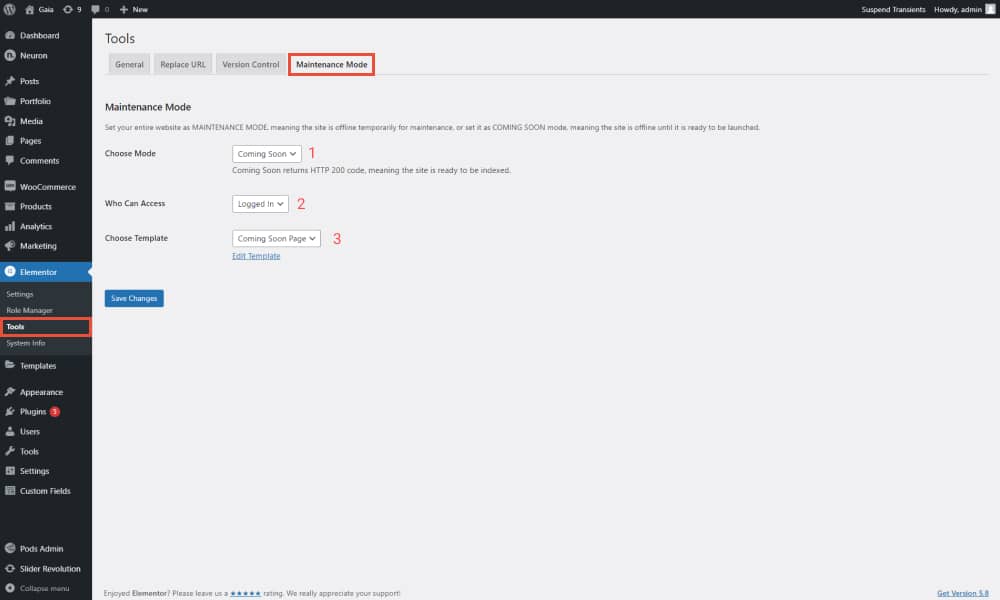Click the WordPress logo in the admin bar
Image resolution: width=1000 pixels, height=600 pixels.
10,8
